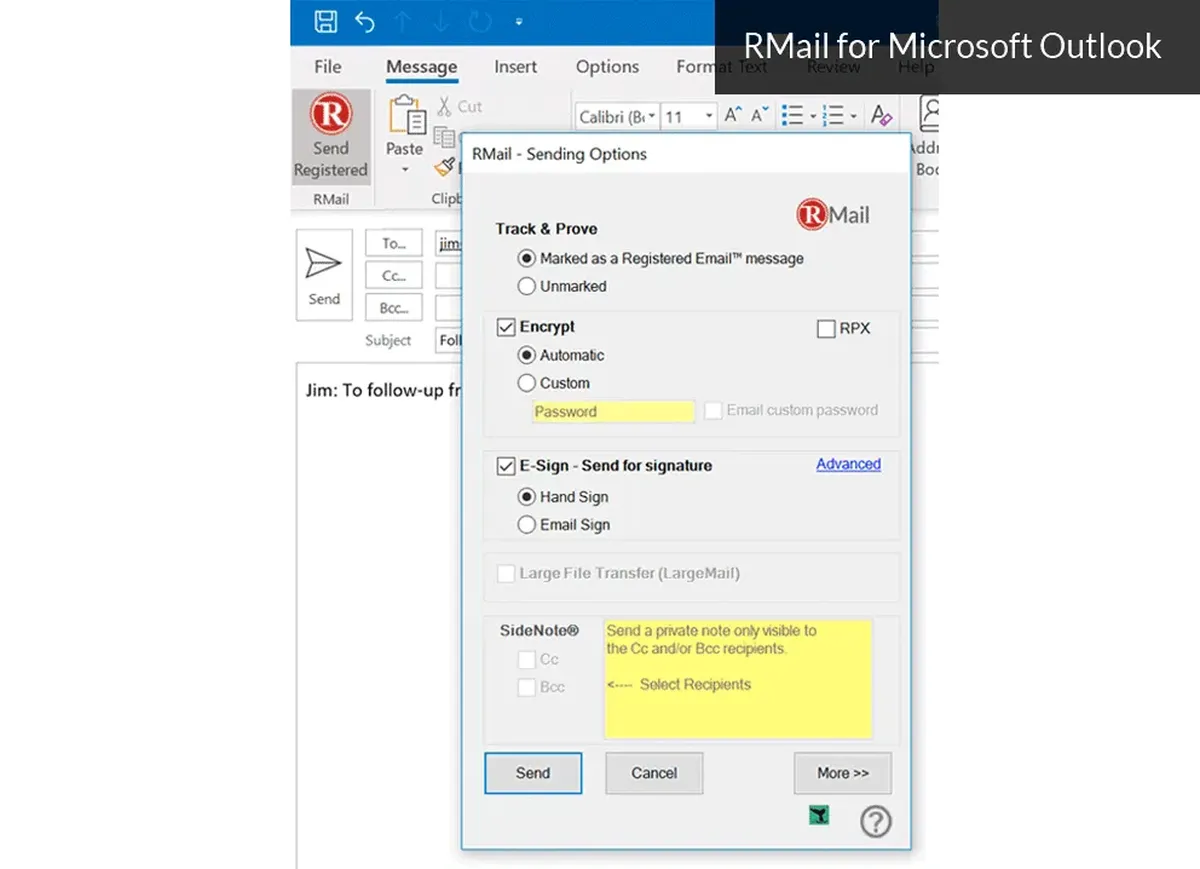Click Cancel in RMail dialog
The height and width of the screenshot is (869, 1200).
(654, 773)
